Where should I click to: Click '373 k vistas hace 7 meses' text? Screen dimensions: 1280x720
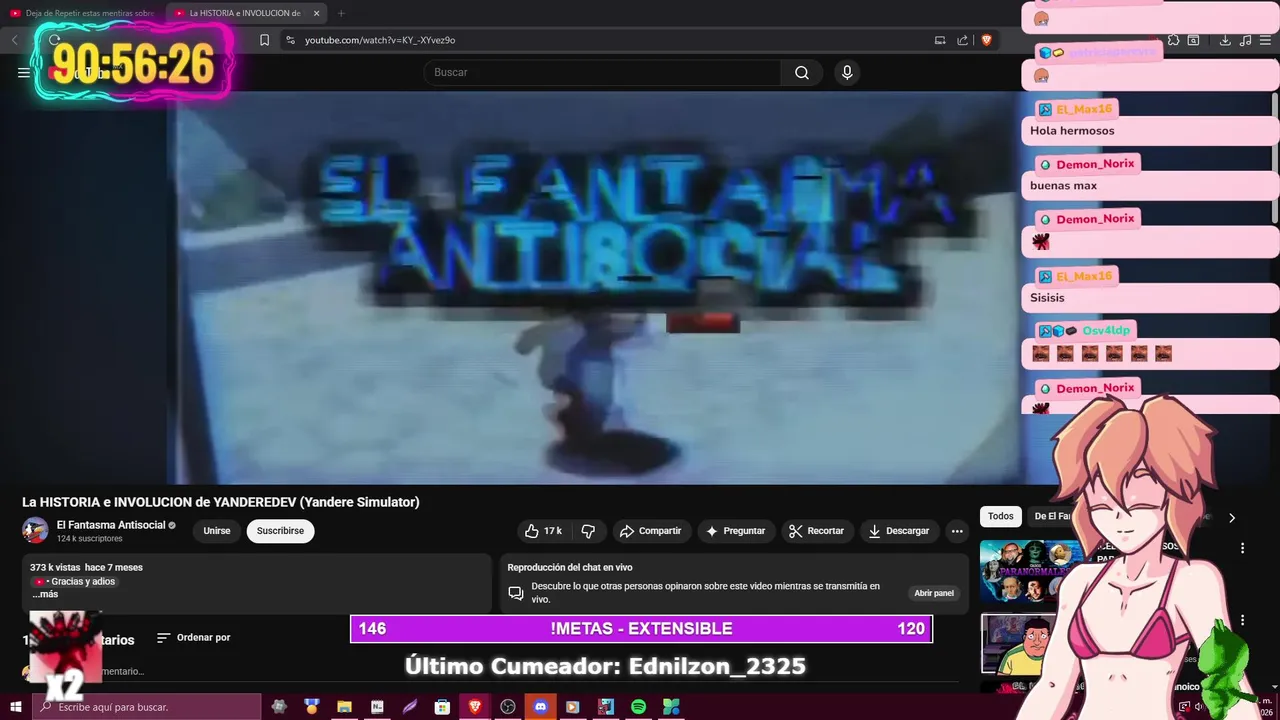pyautogui.click(x=86, y=567)
